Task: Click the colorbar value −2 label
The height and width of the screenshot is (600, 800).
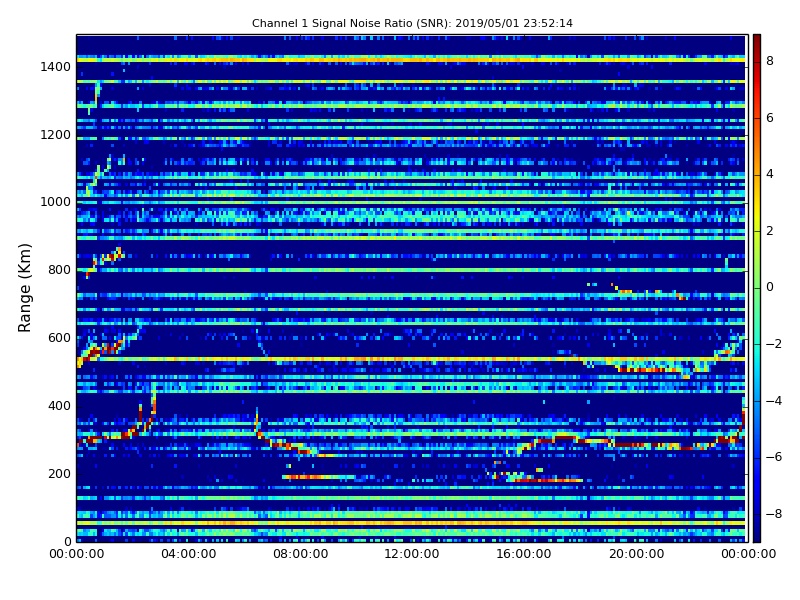Action: [774, 344]
